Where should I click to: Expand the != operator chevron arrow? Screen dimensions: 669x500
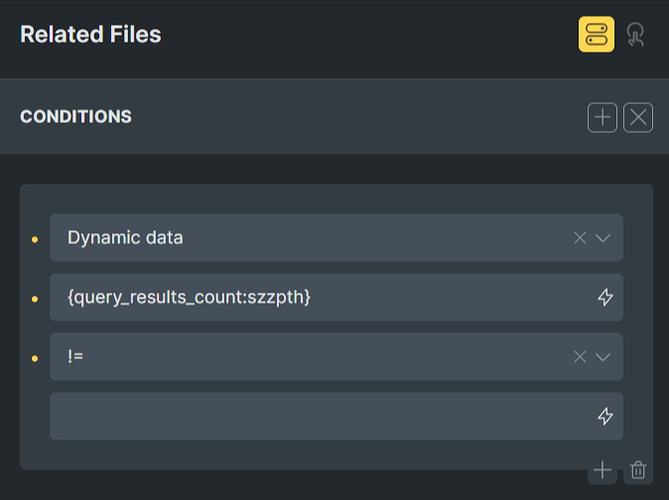pyautogui.click(x=602, y=357)
